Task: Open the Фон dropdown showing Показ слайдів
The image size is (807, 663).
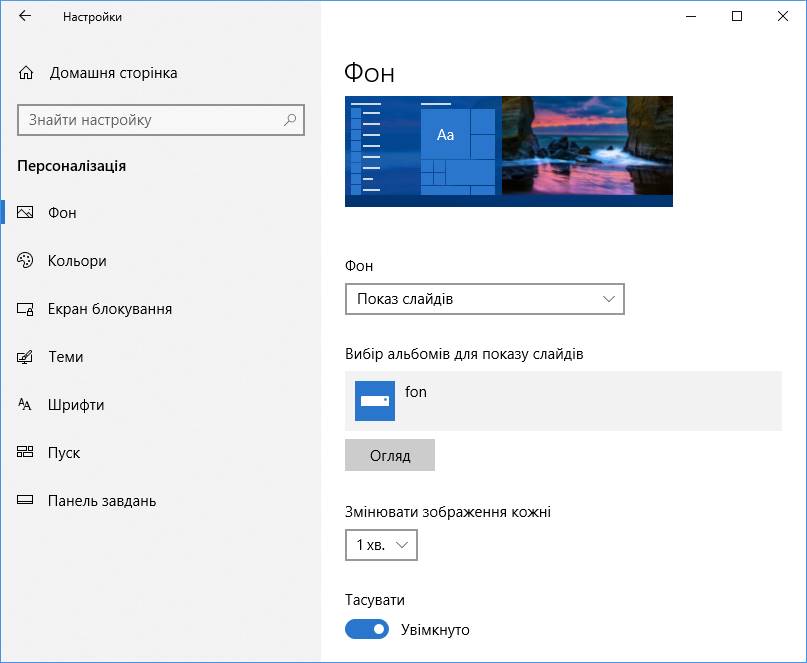Action: tap(484, 299)
